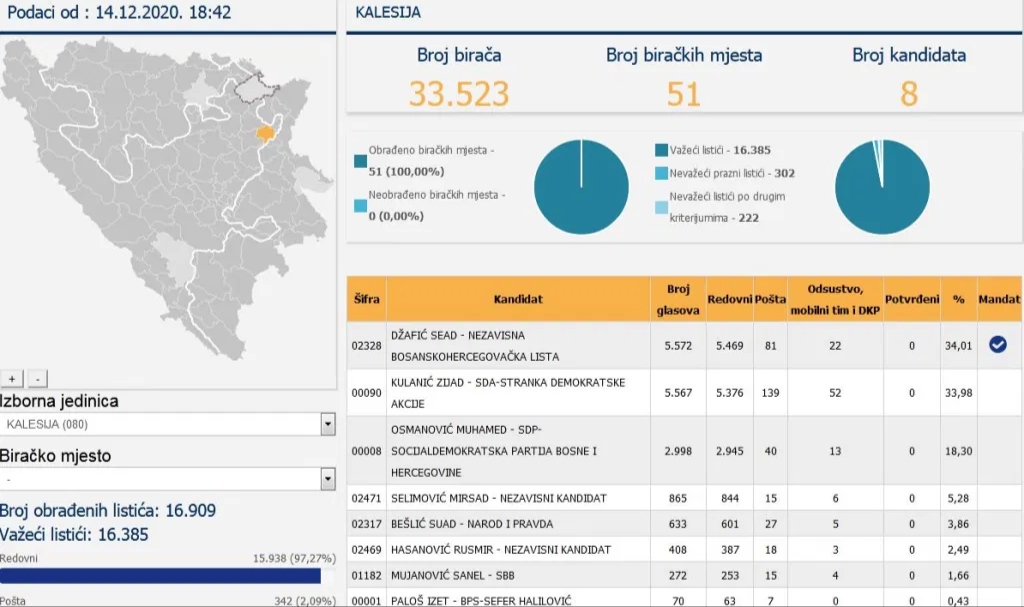Click the highlighted orange Kalesija region on map
Viewport: 1024px width, 607px height.
point(266,133)
